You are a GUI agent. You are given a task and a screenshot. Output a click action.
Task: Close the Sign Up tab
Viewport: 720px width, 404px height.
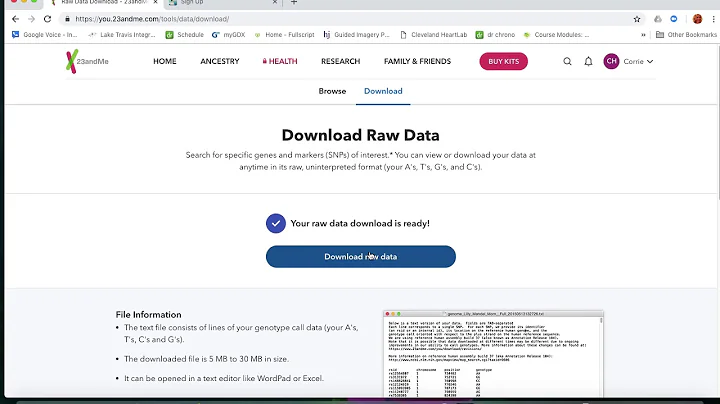click(275, 2)
